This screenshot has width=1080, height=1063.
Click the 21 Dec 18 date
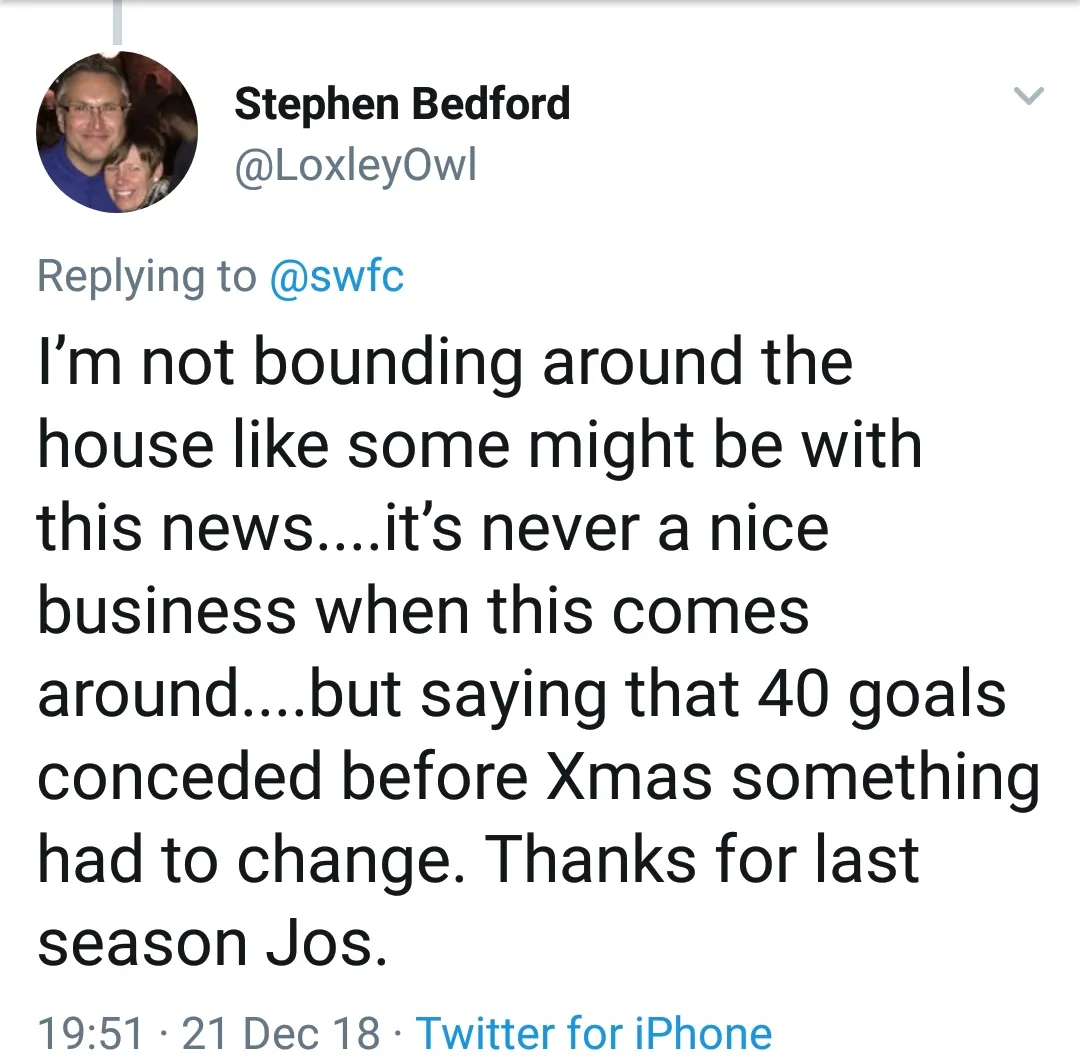pos(281,1033)
